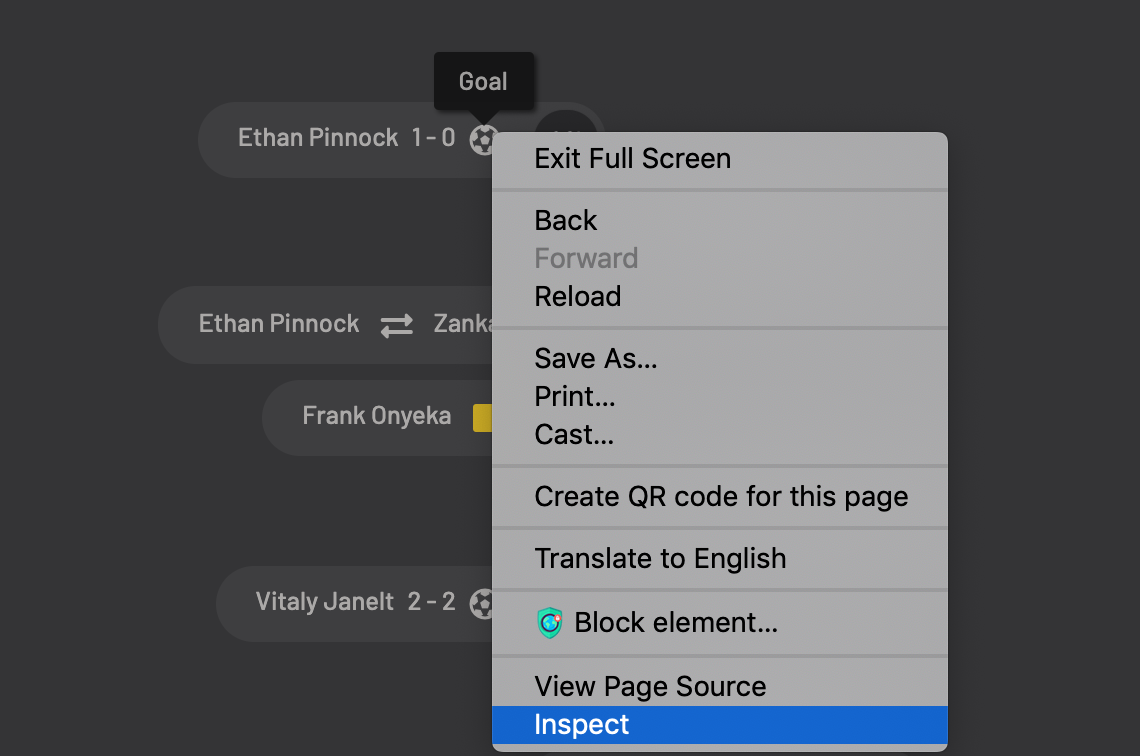Click the Frank Onyeka player name
The width and height of the screenshot is (1140, 756).
[377, 416]
